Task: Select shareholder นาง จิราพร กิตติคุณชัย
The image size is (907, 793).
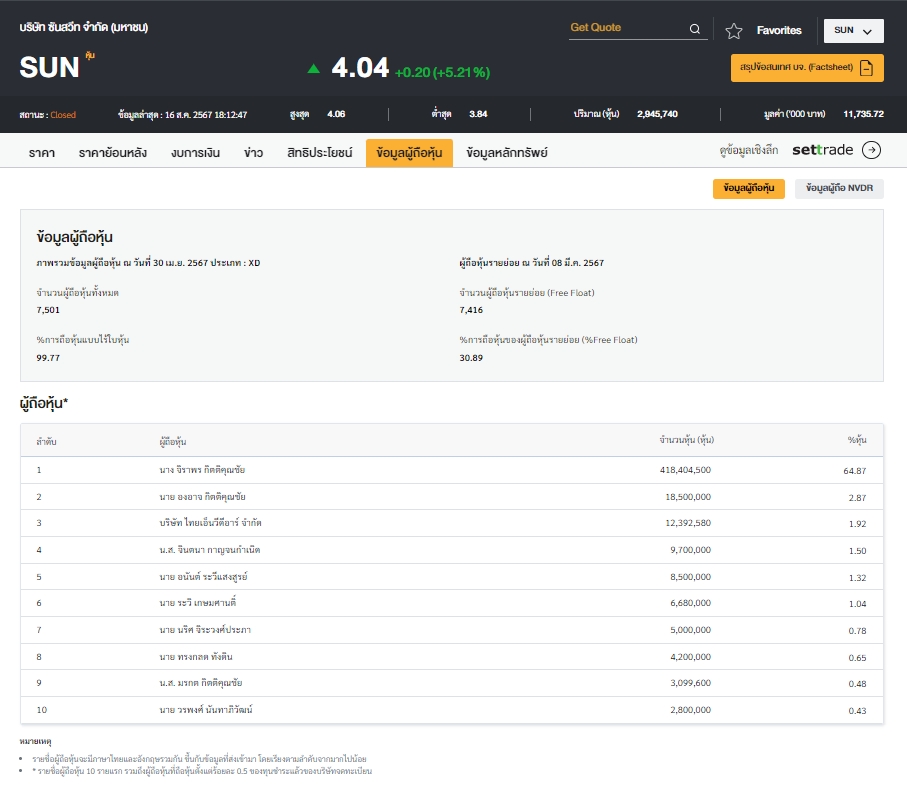Action: (202, 470)
